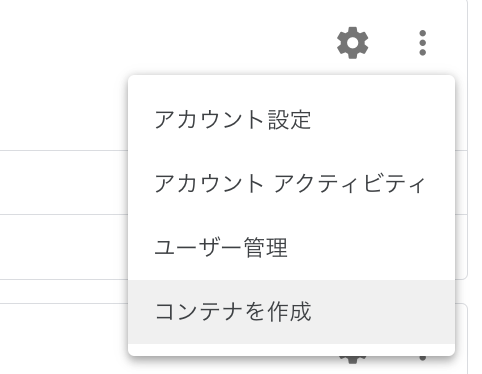Click the three-dot more options icon
This screenshot has width=482, height=374.
click(422, 43)
